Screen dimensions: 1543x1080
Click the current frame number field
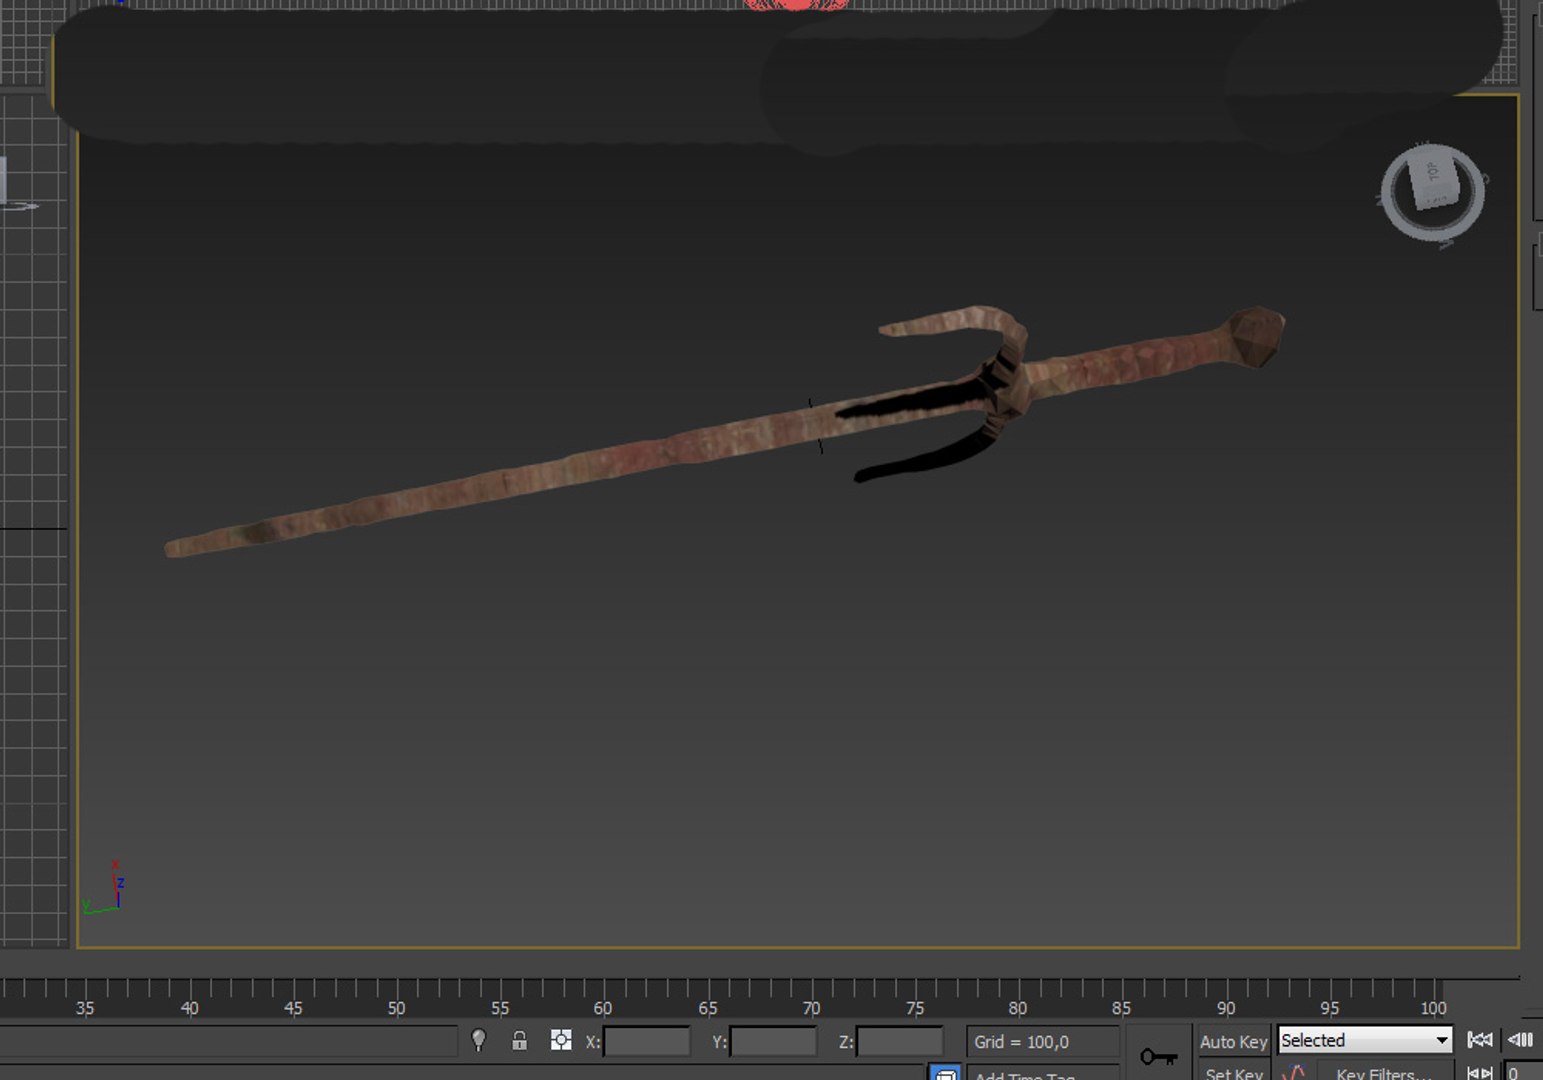(1523, 1072)
